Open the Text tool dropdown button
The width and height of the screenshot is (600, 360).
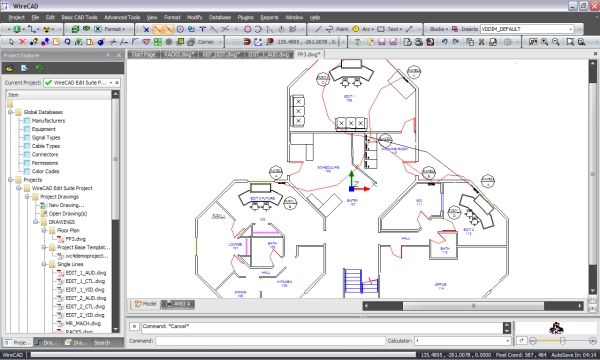coord(400,29)
